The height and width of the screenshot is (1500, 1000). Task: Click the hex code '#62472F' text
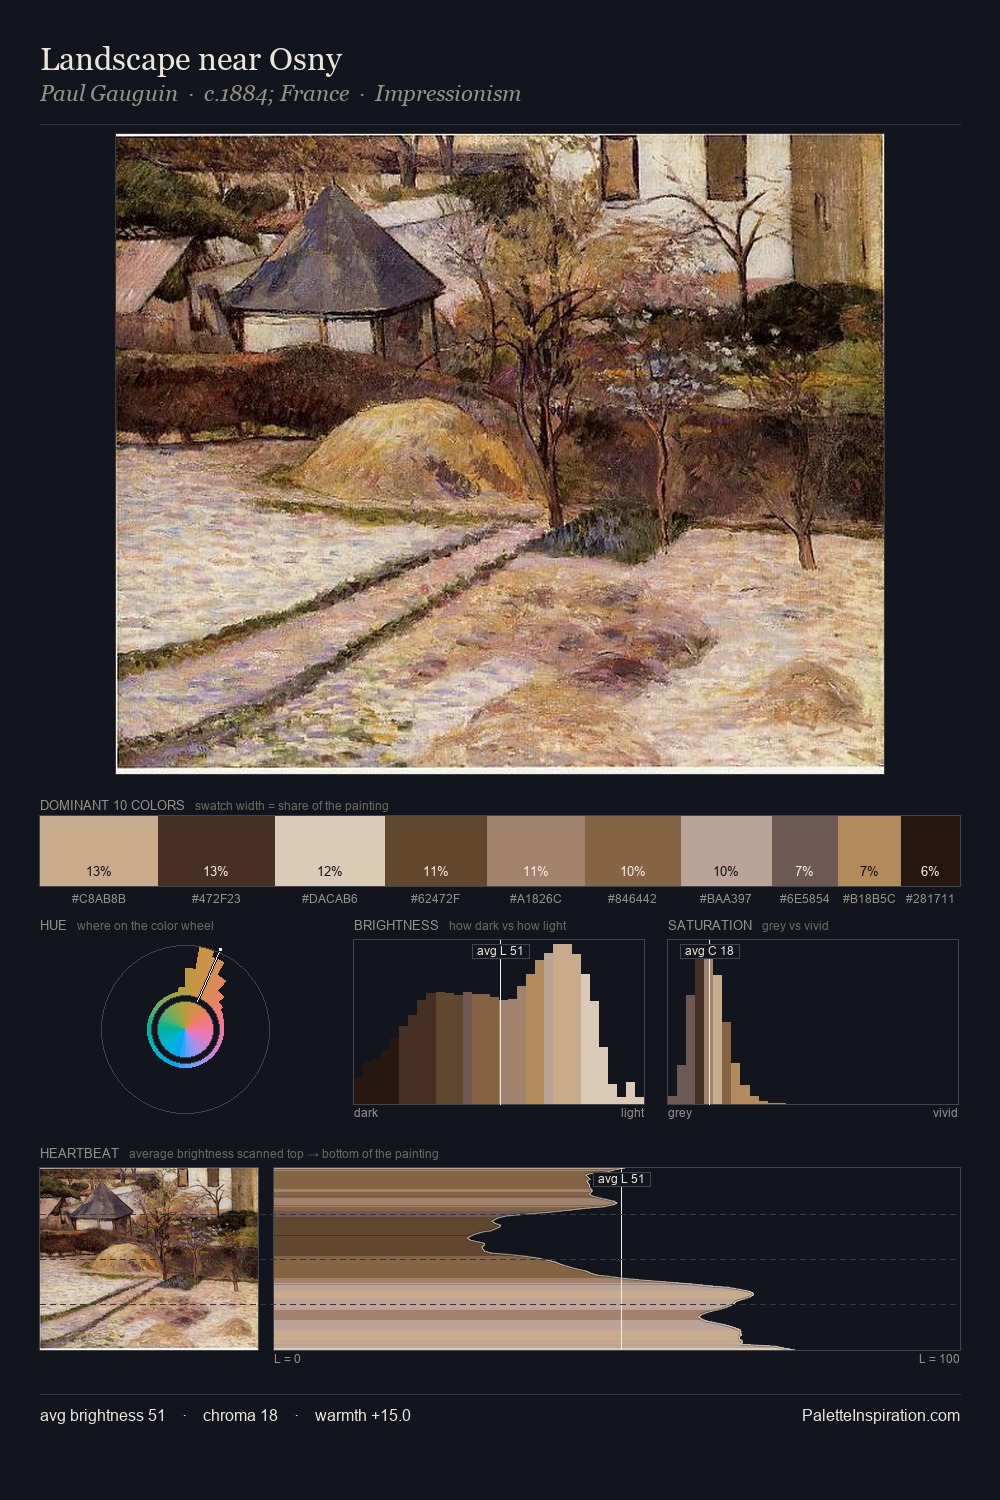(x=436, y=899)
